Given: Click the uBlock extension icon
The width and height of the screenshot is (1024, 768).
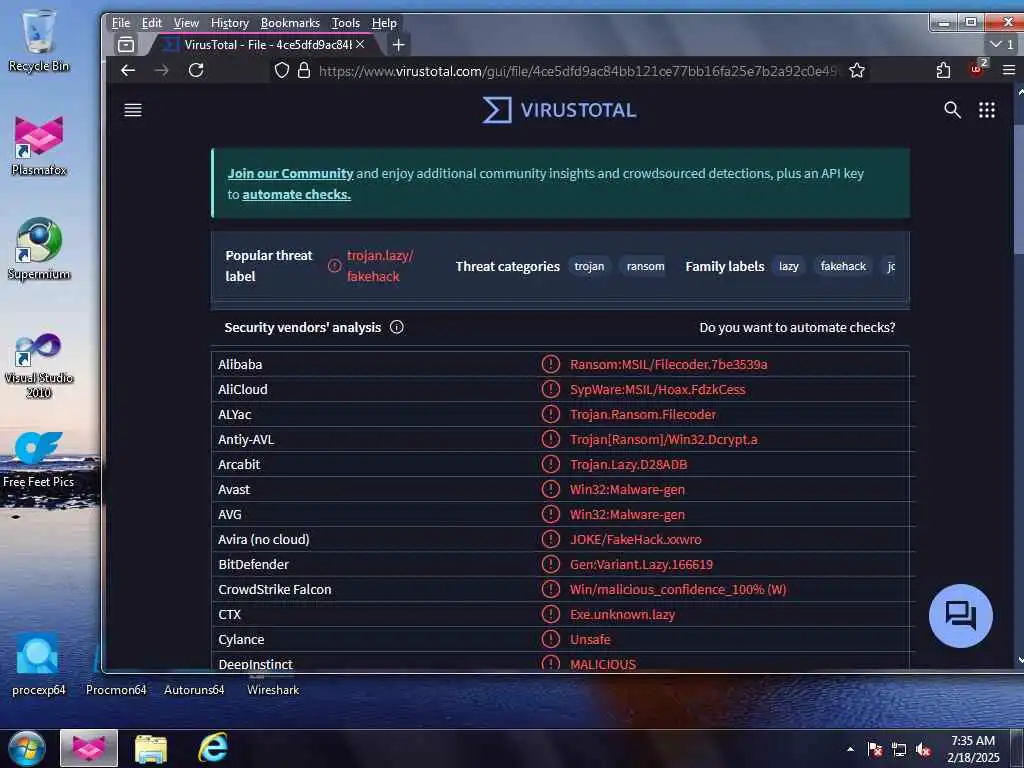Looking at the screenshot, I should pyautogui.click(x=978, y=69).
